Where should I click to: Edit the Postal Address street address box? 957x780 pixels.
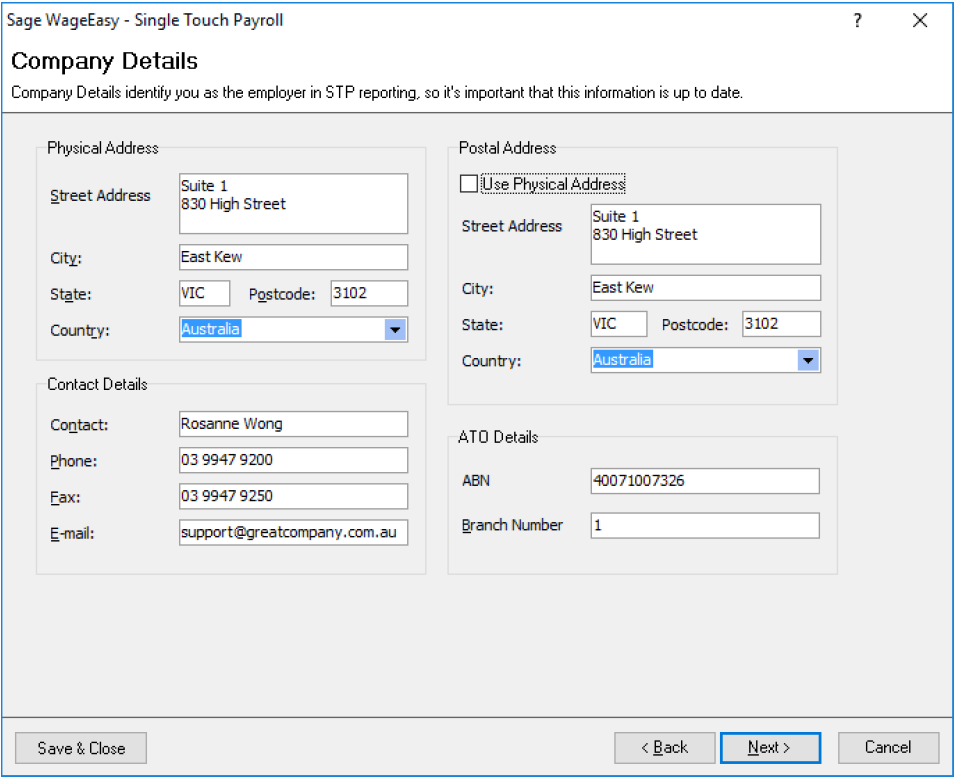coord(706,234)
